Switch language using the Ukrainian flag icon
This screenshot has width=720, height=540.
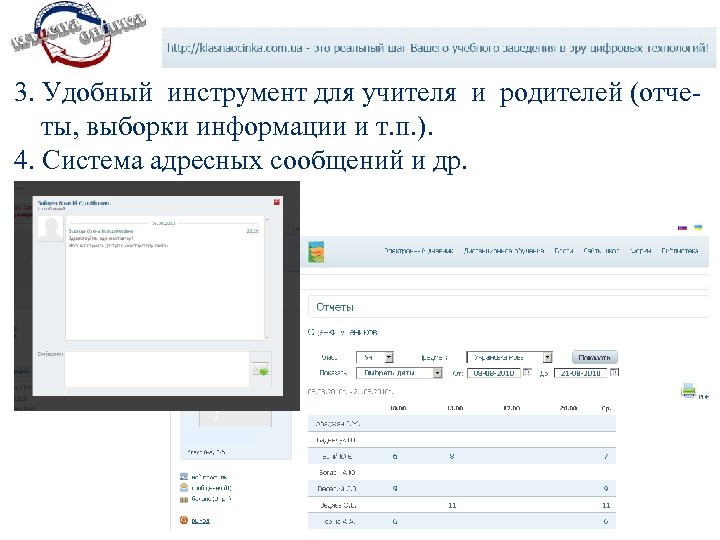(x=698, y=227)
